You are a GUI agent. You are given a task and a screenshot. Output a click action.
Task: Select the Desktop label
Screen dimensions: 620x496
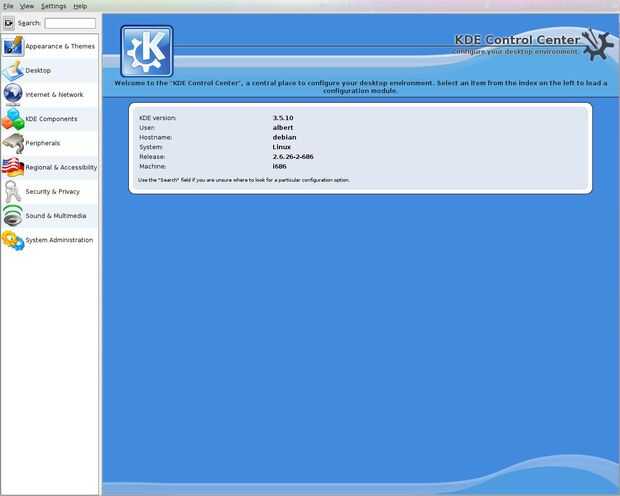(38, 70)
